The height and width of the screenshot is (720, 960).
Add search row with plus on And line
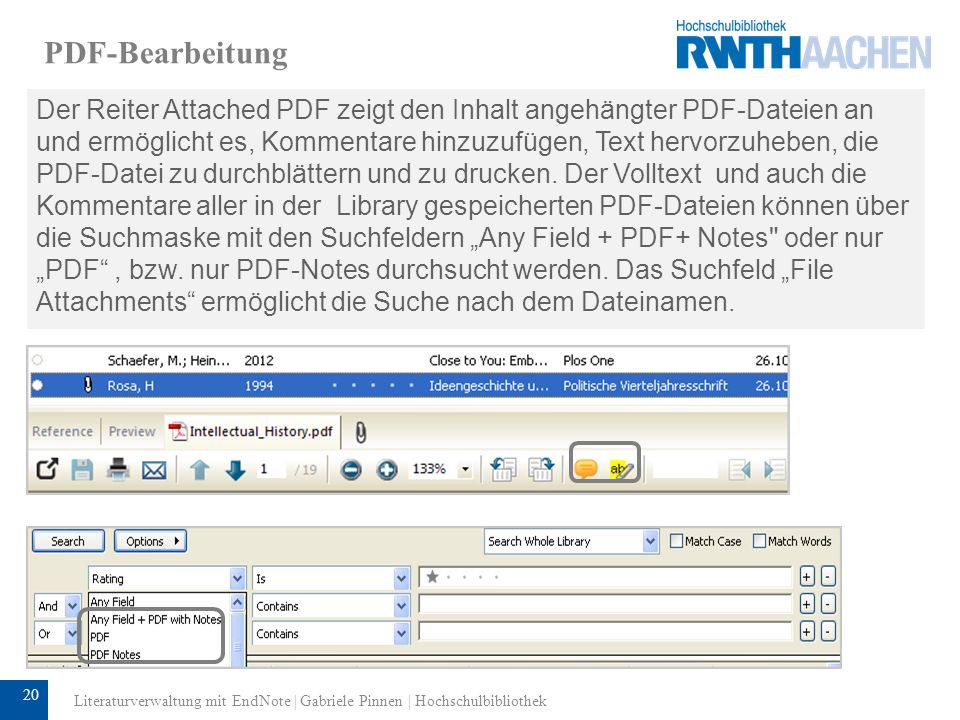(807, 604)
